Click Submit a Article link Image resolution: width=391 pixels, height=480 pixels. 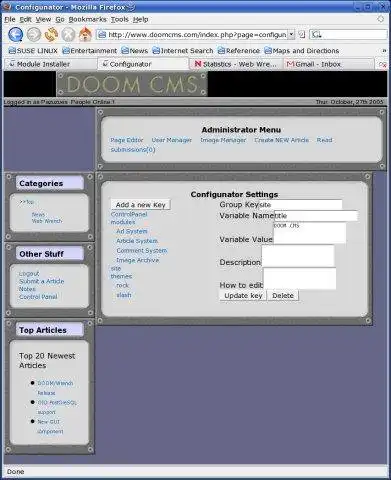click(x=42, y=281)
